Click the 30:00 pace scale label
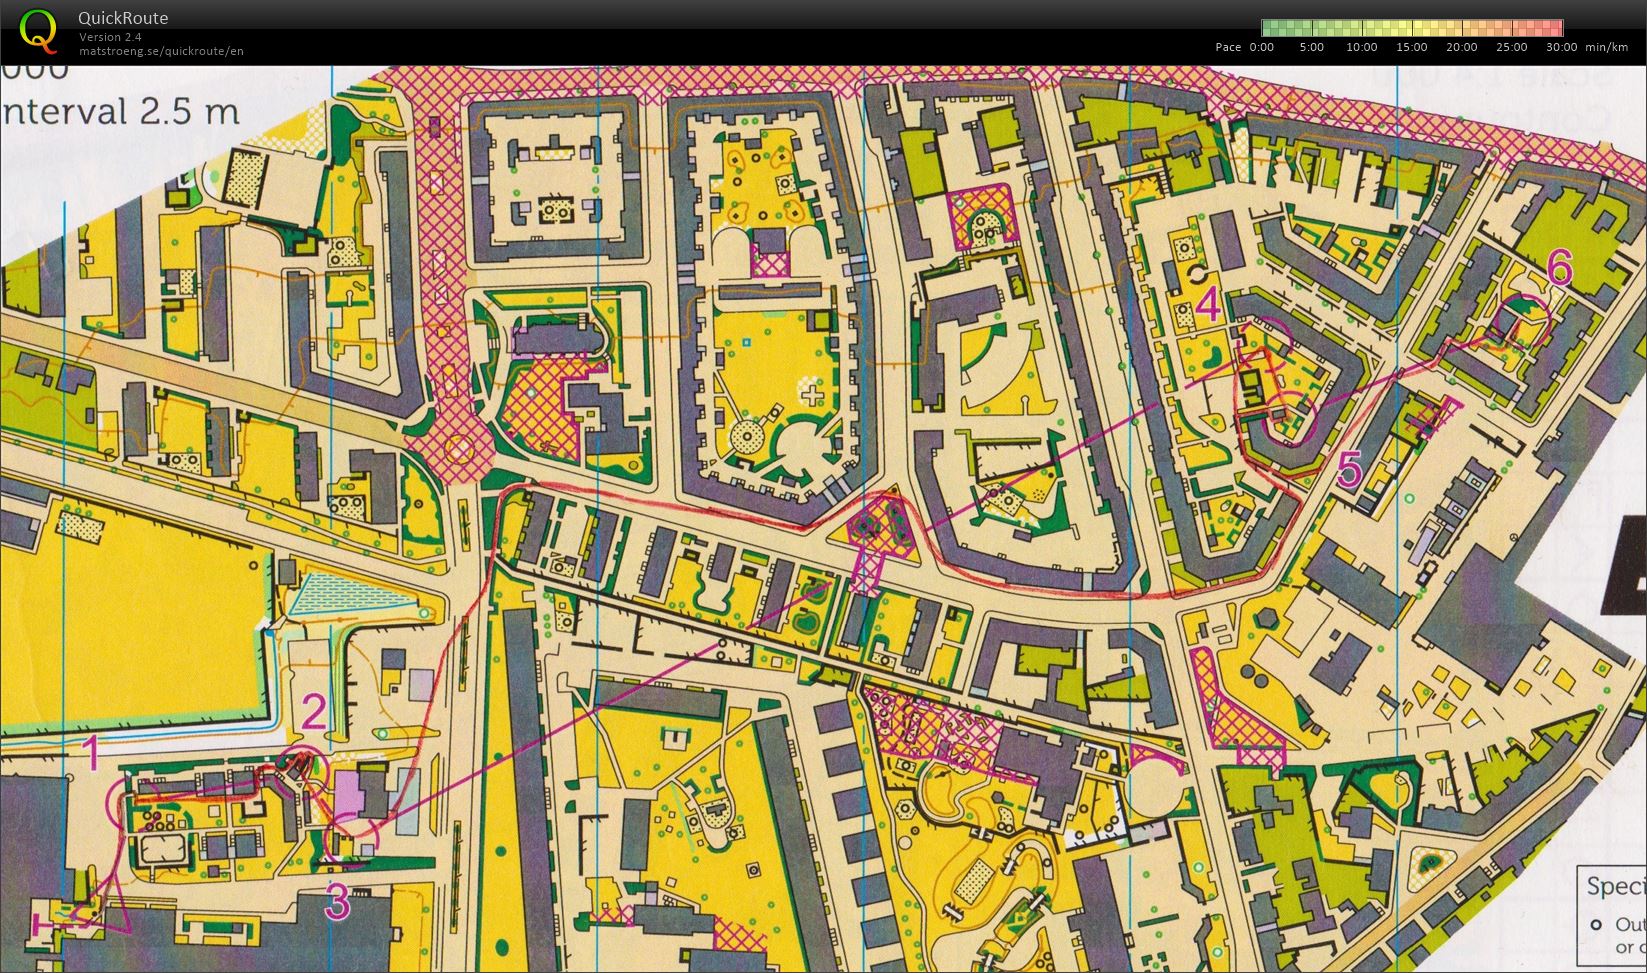 pyautogui.click(x=1561, y=46)
